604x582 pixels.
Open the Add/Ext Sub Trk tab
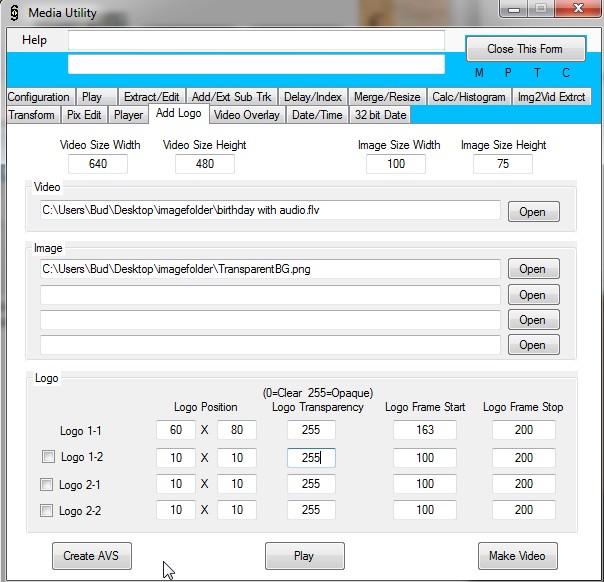(232, 97)
